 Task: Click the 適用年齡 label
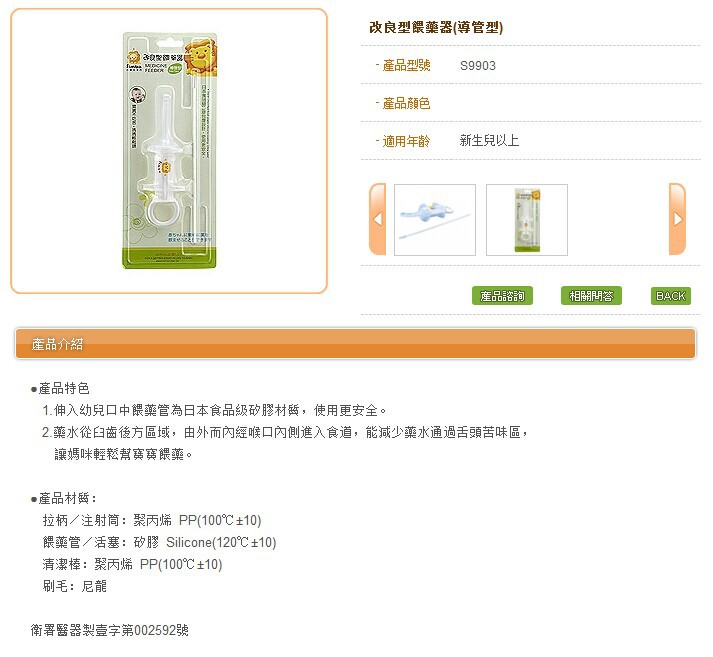coord(406,141)
